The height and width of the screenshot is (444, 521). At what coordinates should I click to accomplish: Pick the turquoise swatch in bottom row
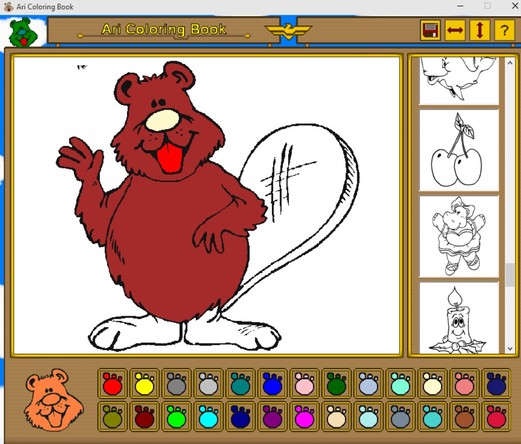click(x=432, y=416)
